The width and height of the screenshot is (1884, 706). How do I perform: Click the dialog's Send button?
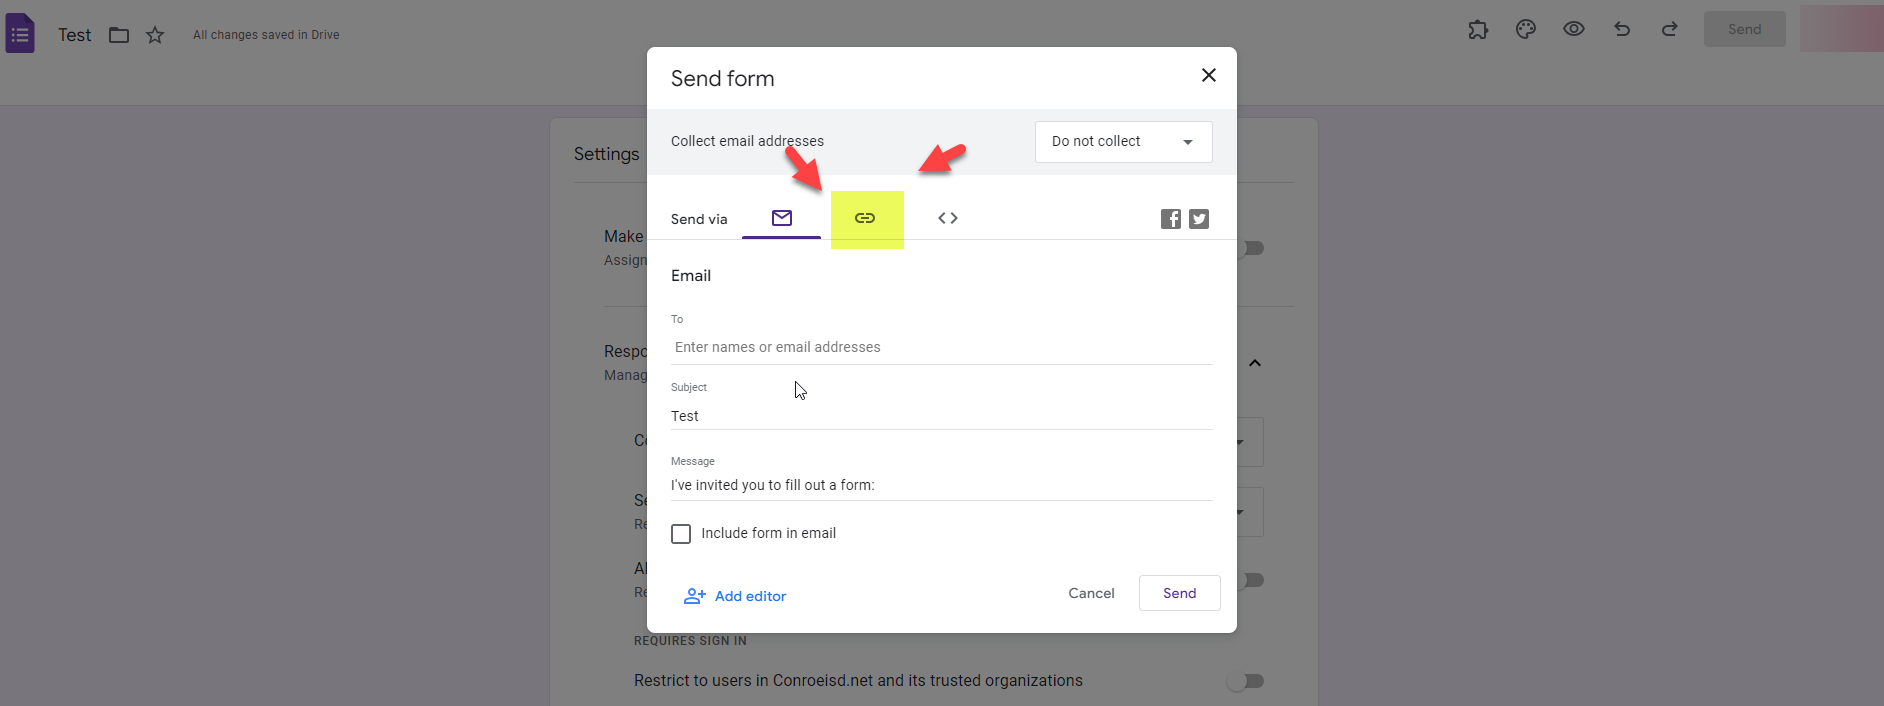[x=1180, y=593]
